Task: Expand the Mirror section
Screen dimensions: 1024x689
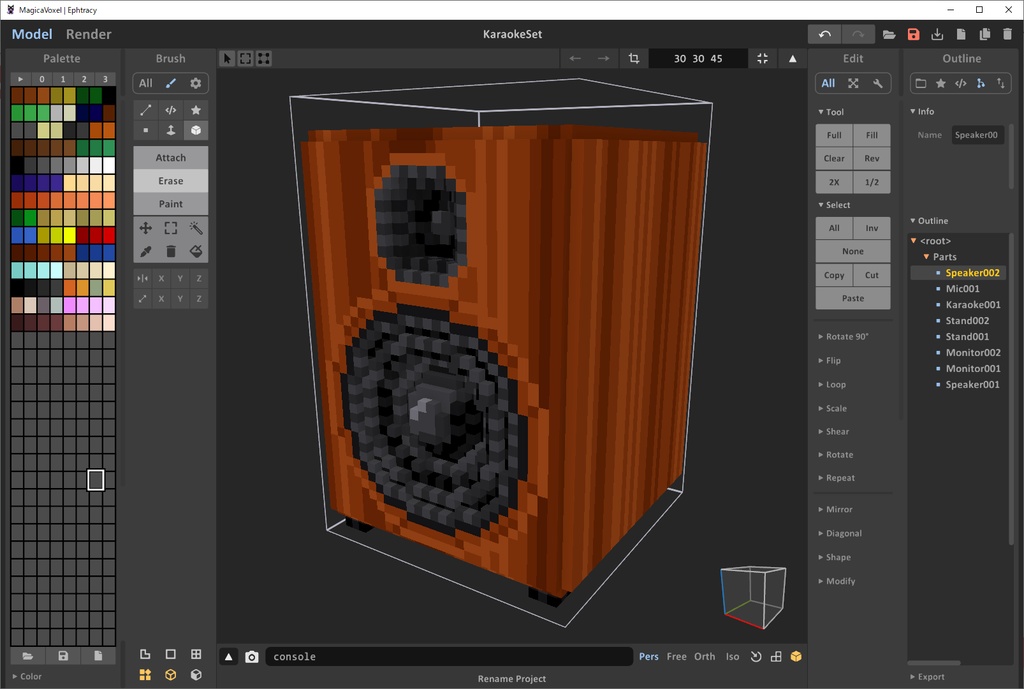Action: (x=835, y=509)
